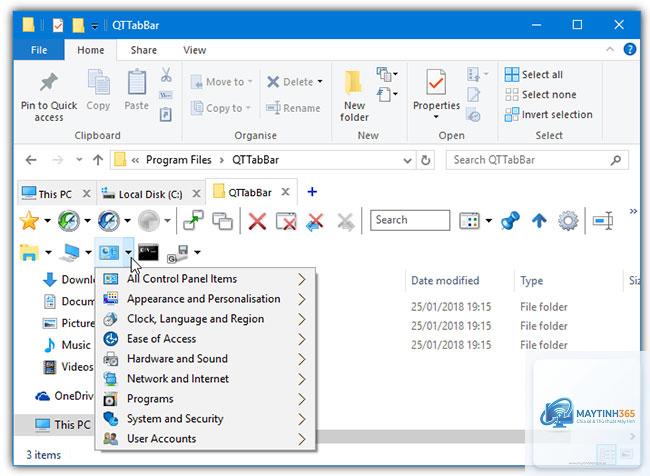Open the Delete dropdown arrow in ribbon
The image size is (650, 476).
[x=320, y=82]
